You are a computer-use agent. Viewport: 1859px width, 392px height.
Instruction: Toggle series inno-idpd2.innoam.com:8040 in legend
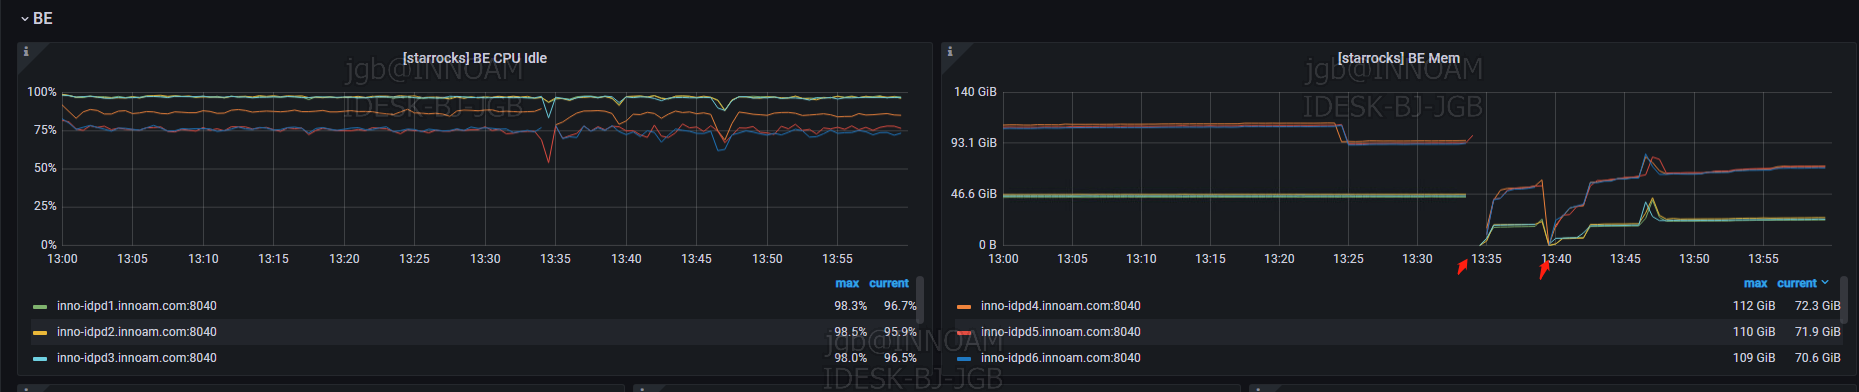click(137, 332)
